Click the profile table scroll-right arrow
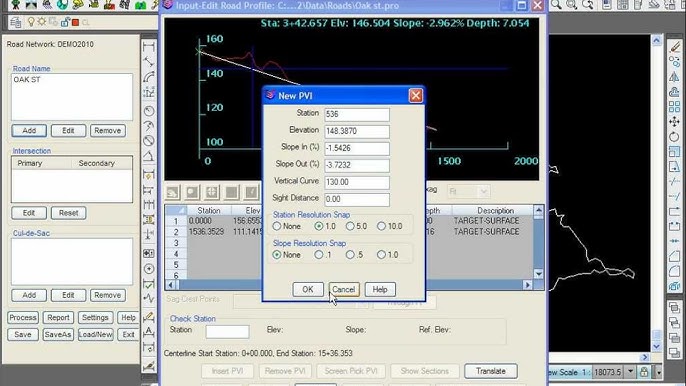This screenshot has width=686, height=386. 528,285
